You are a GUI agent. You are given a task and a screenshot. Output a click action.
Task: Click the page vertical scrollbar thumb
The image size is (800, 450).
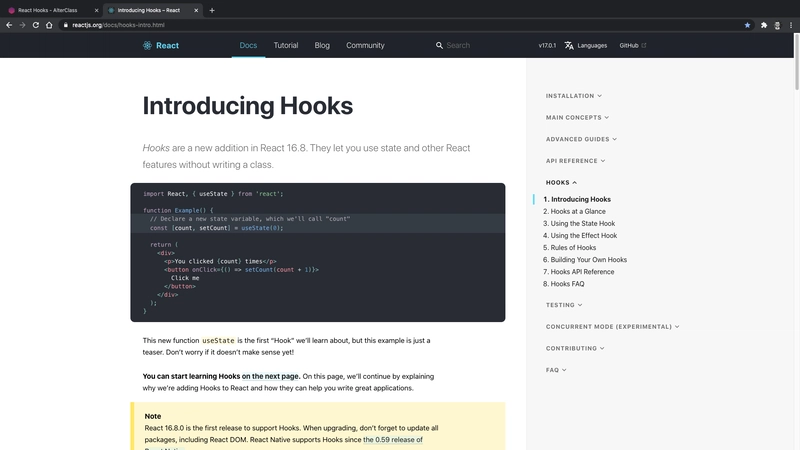coord(796,62)
